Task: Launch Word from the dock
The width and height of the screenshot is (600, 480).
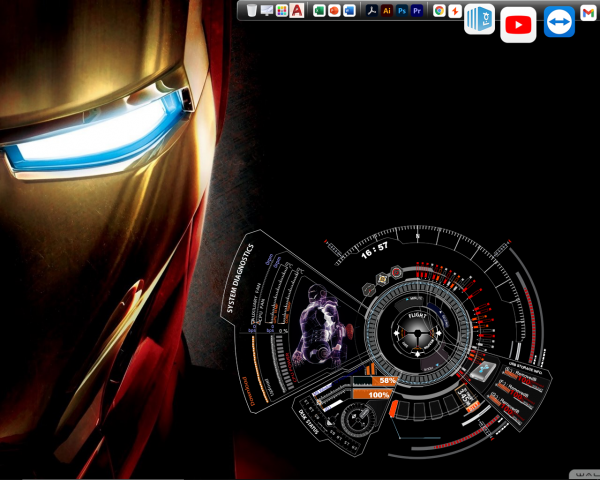Action: [x=349, y=11]
